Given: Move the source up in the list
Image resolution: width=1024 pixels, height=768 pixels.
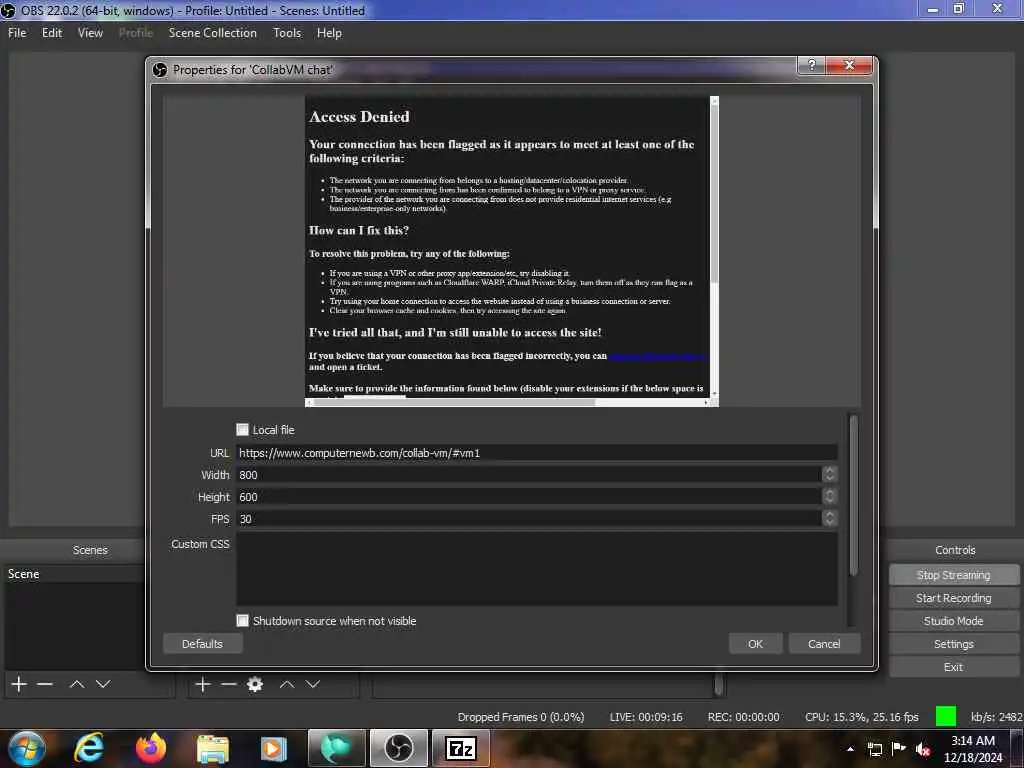Looking at the screenshot, I should click(x=287, y=684).
